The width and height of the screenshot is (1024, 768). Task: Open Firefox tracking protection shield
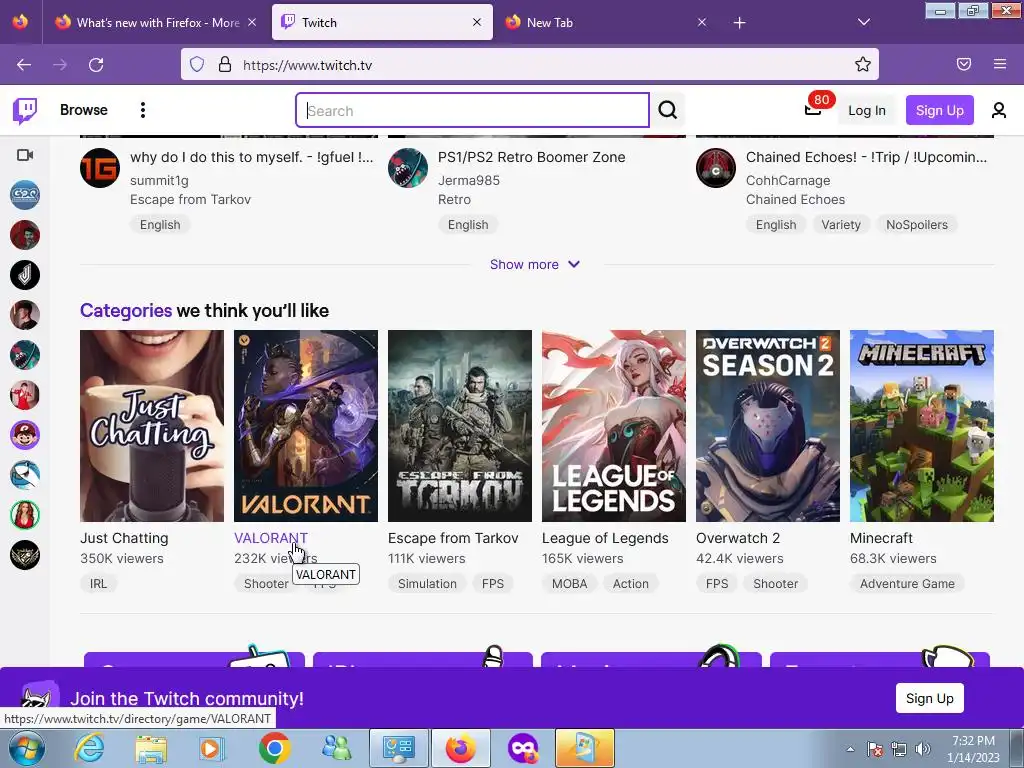(197, 65)
